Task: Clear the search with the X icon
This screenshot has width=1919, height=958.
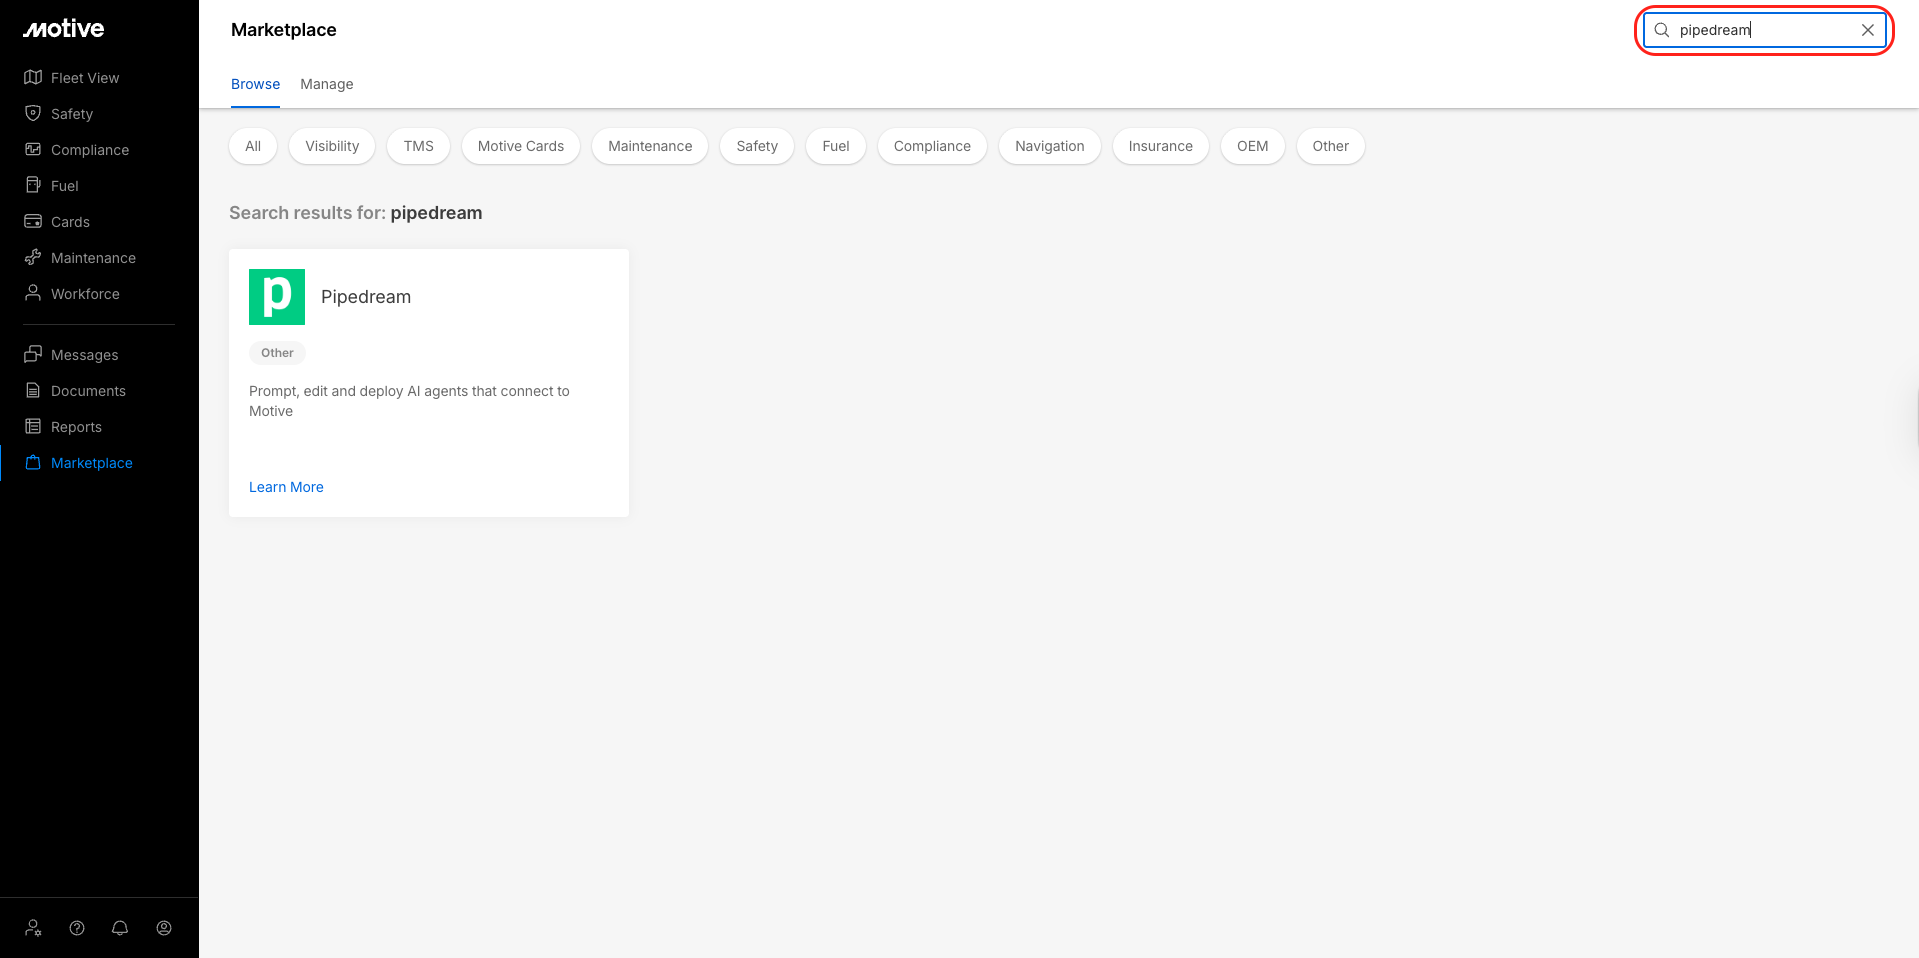Action: tap(1867, 30)
